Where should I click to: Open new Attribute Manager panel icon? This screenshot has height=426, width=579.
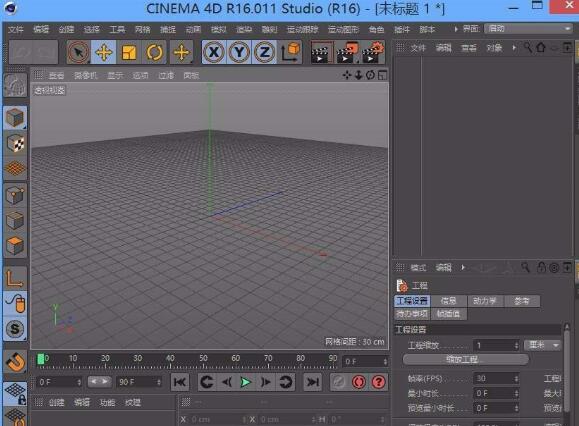(x=567, y=267)
